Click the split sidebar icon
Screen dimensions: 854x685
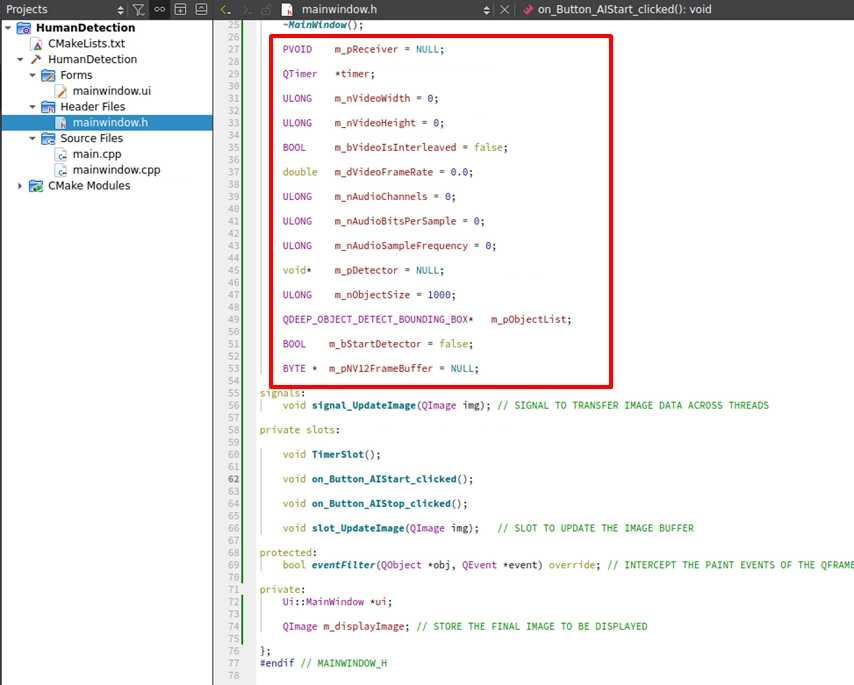tap(180, 9)
